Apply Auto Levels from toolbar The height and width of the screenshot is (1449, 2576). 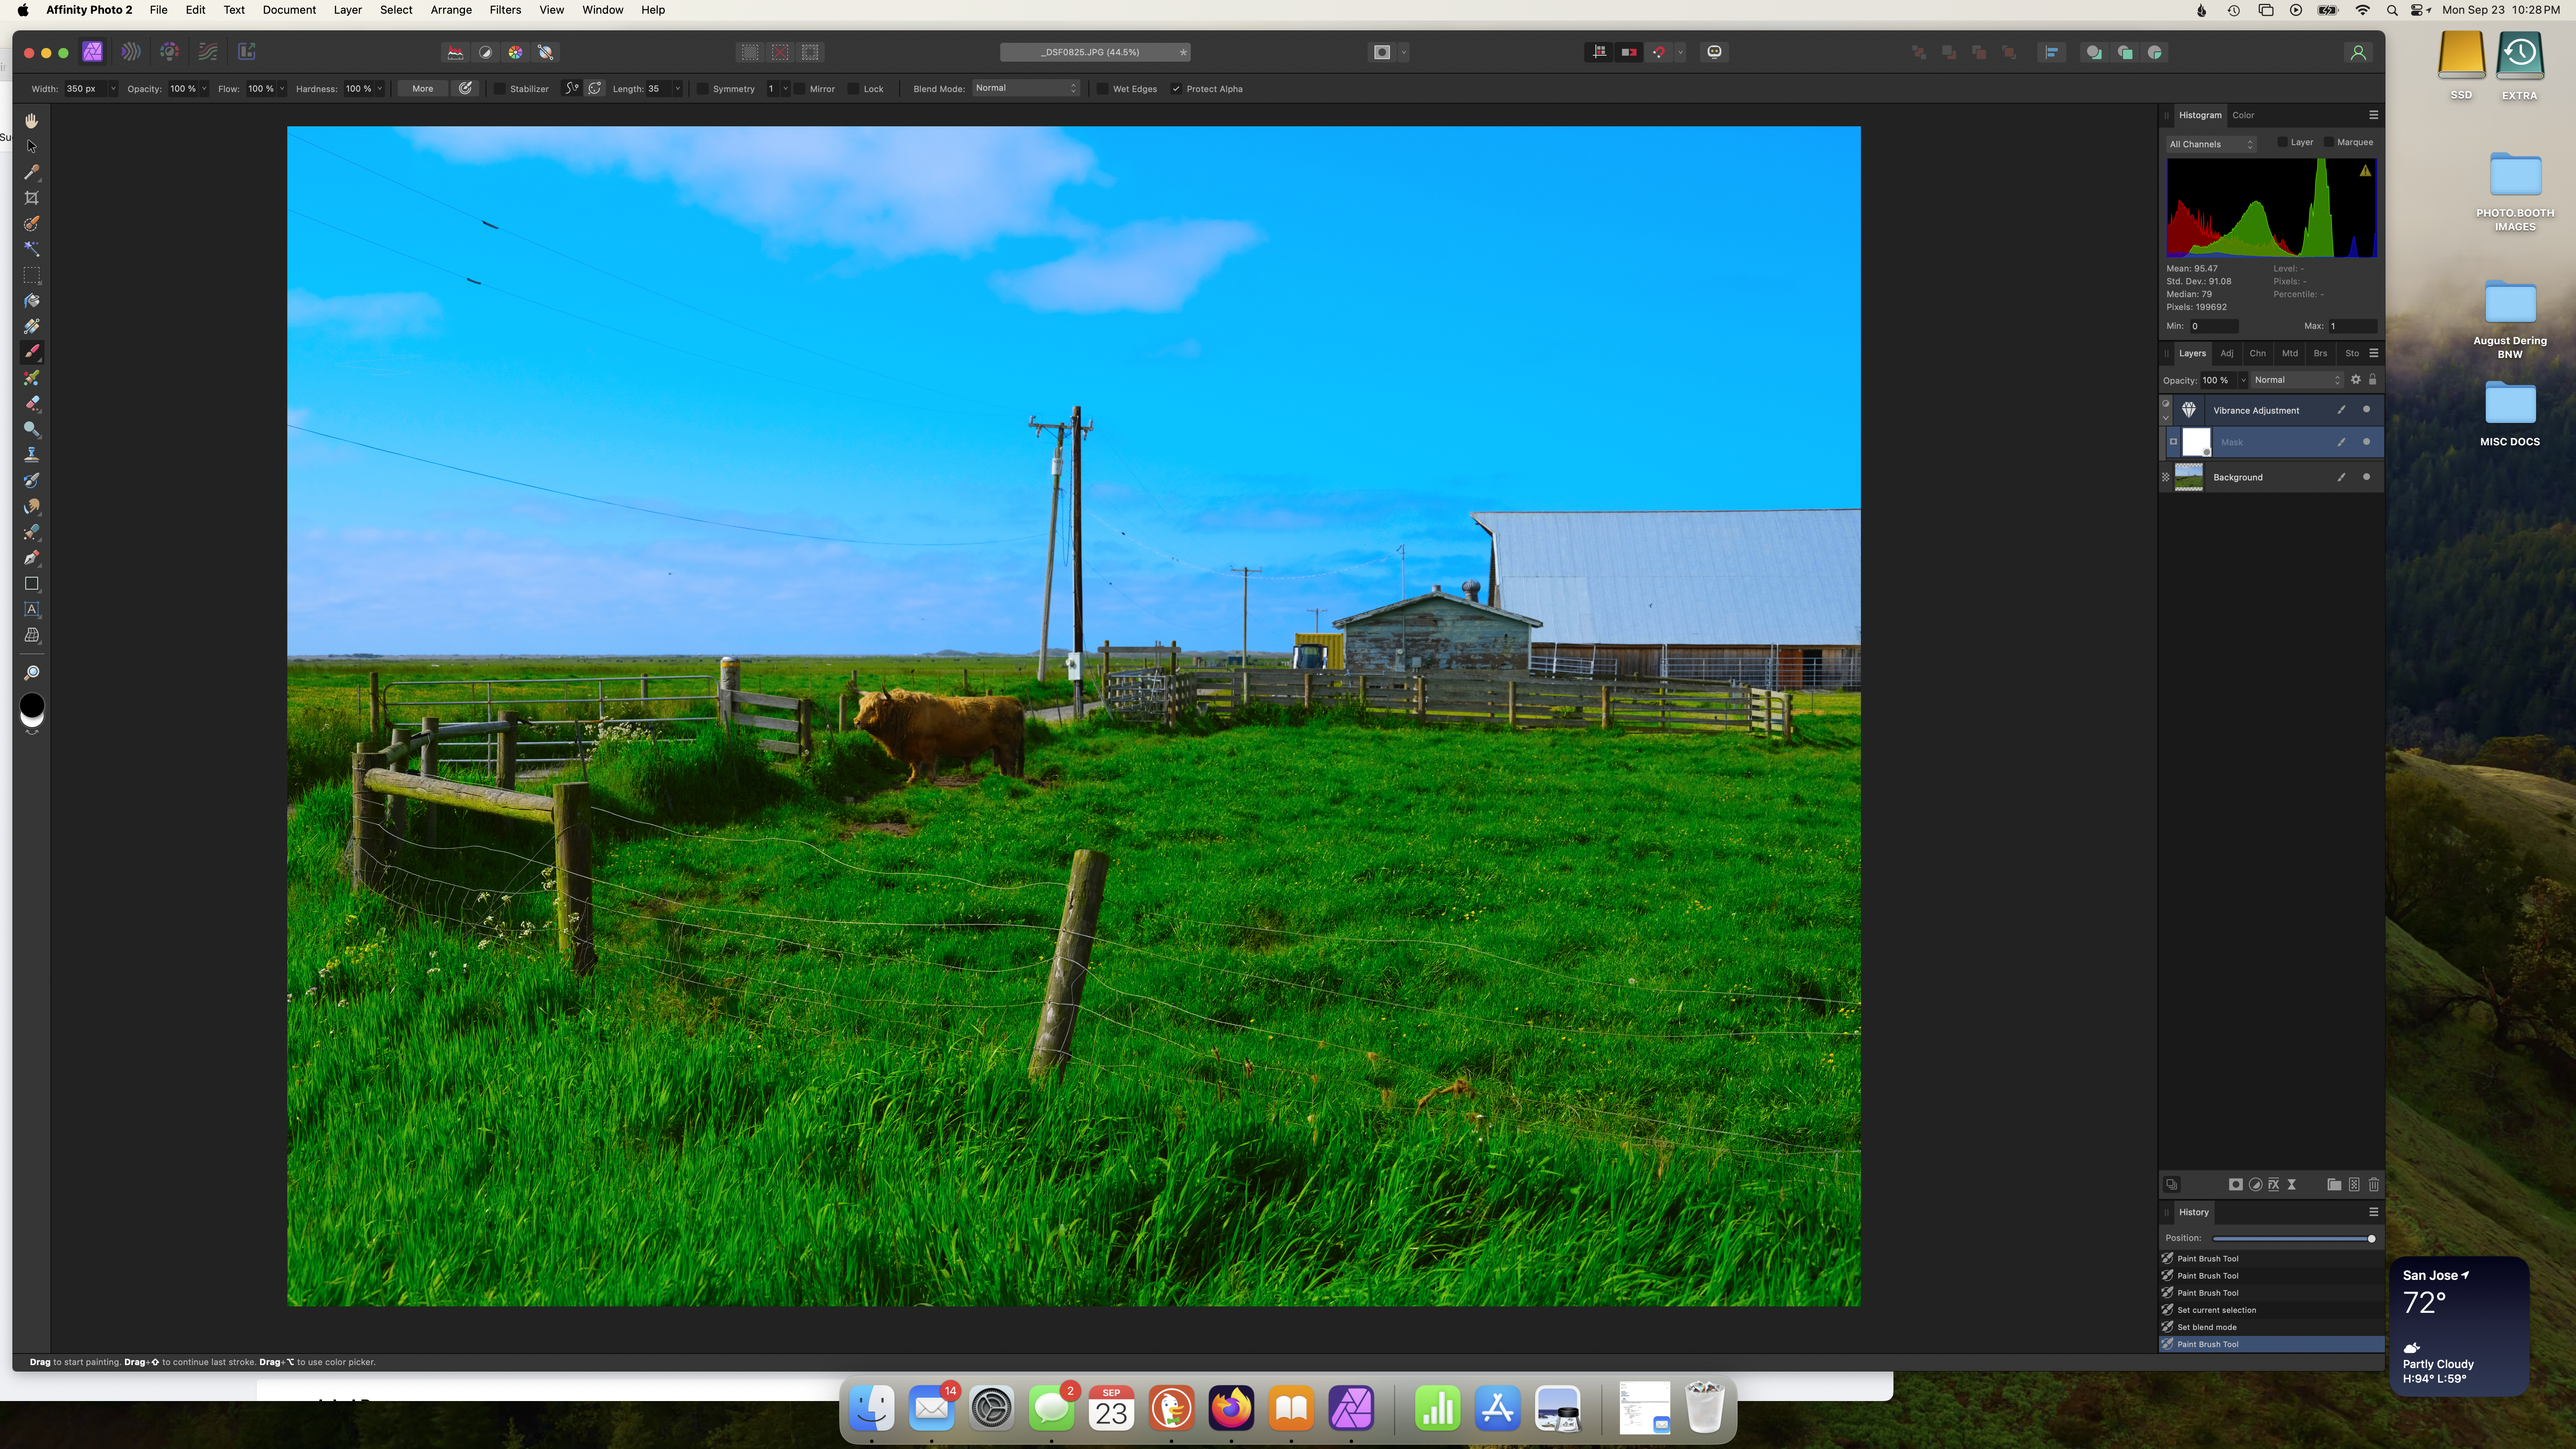pyautogui.click(x=456, y=52)
